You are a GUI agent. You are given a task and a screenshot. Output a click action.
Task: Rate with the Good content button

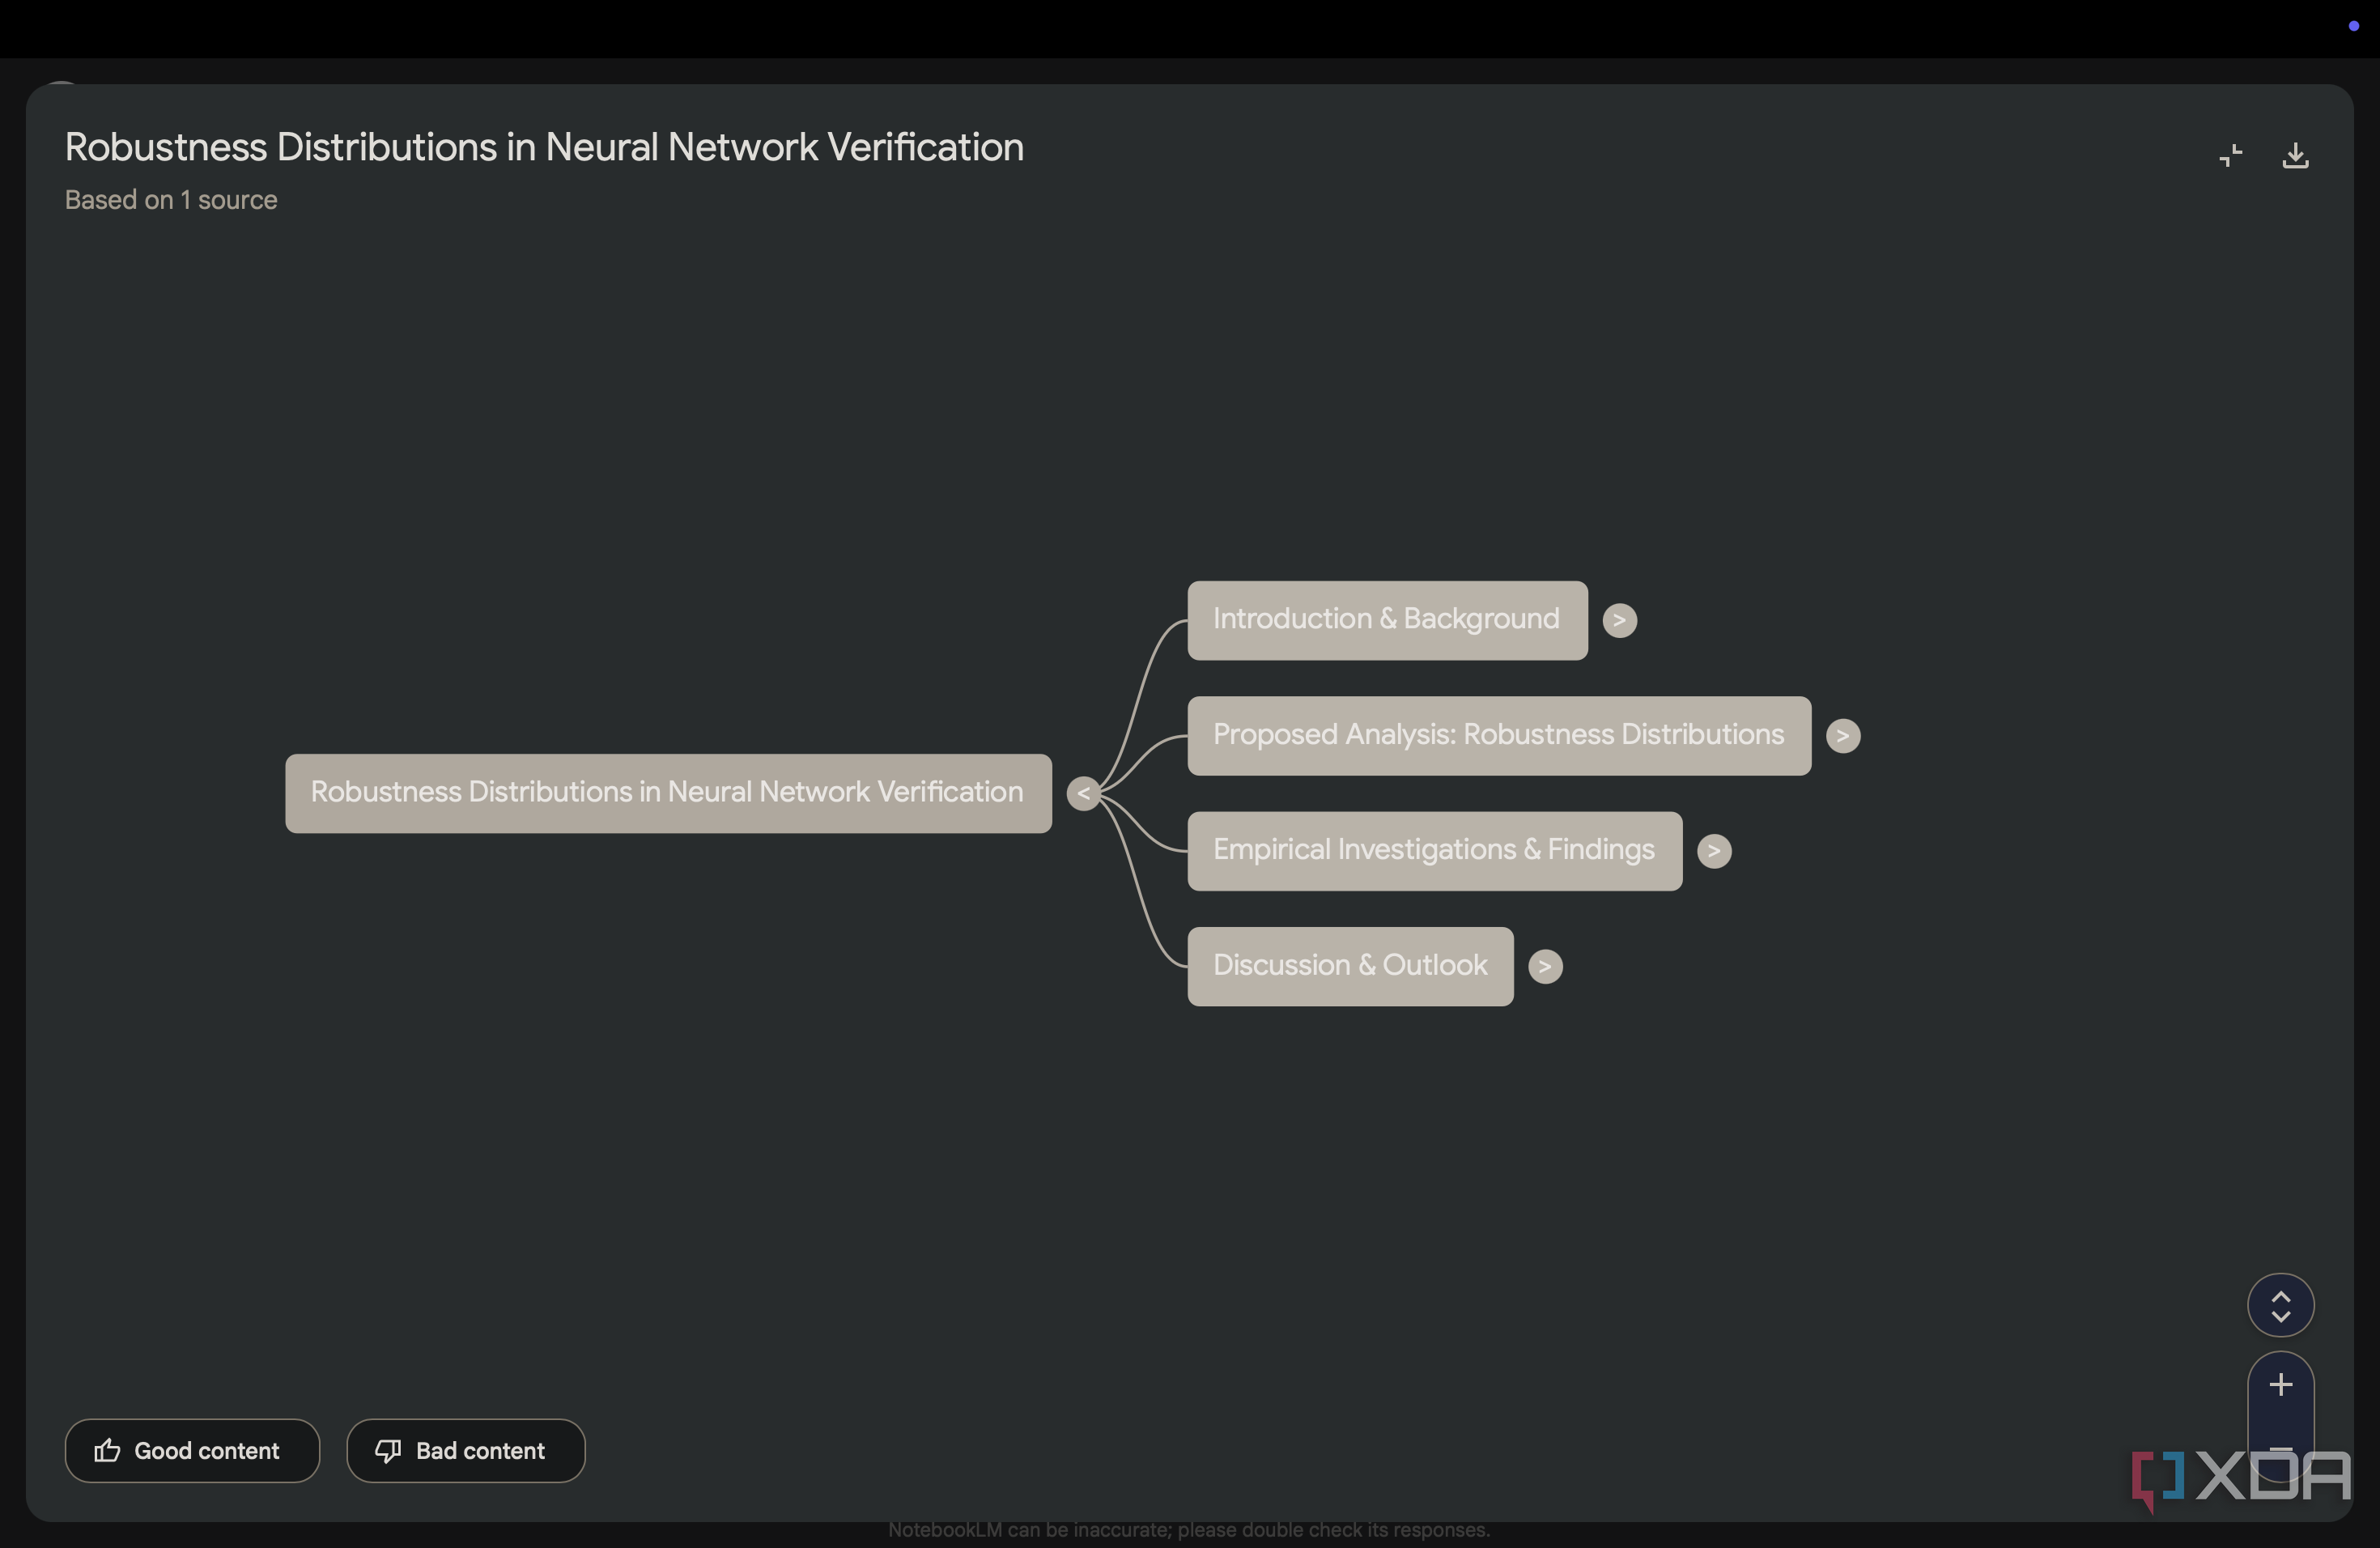coord(192,1450)
